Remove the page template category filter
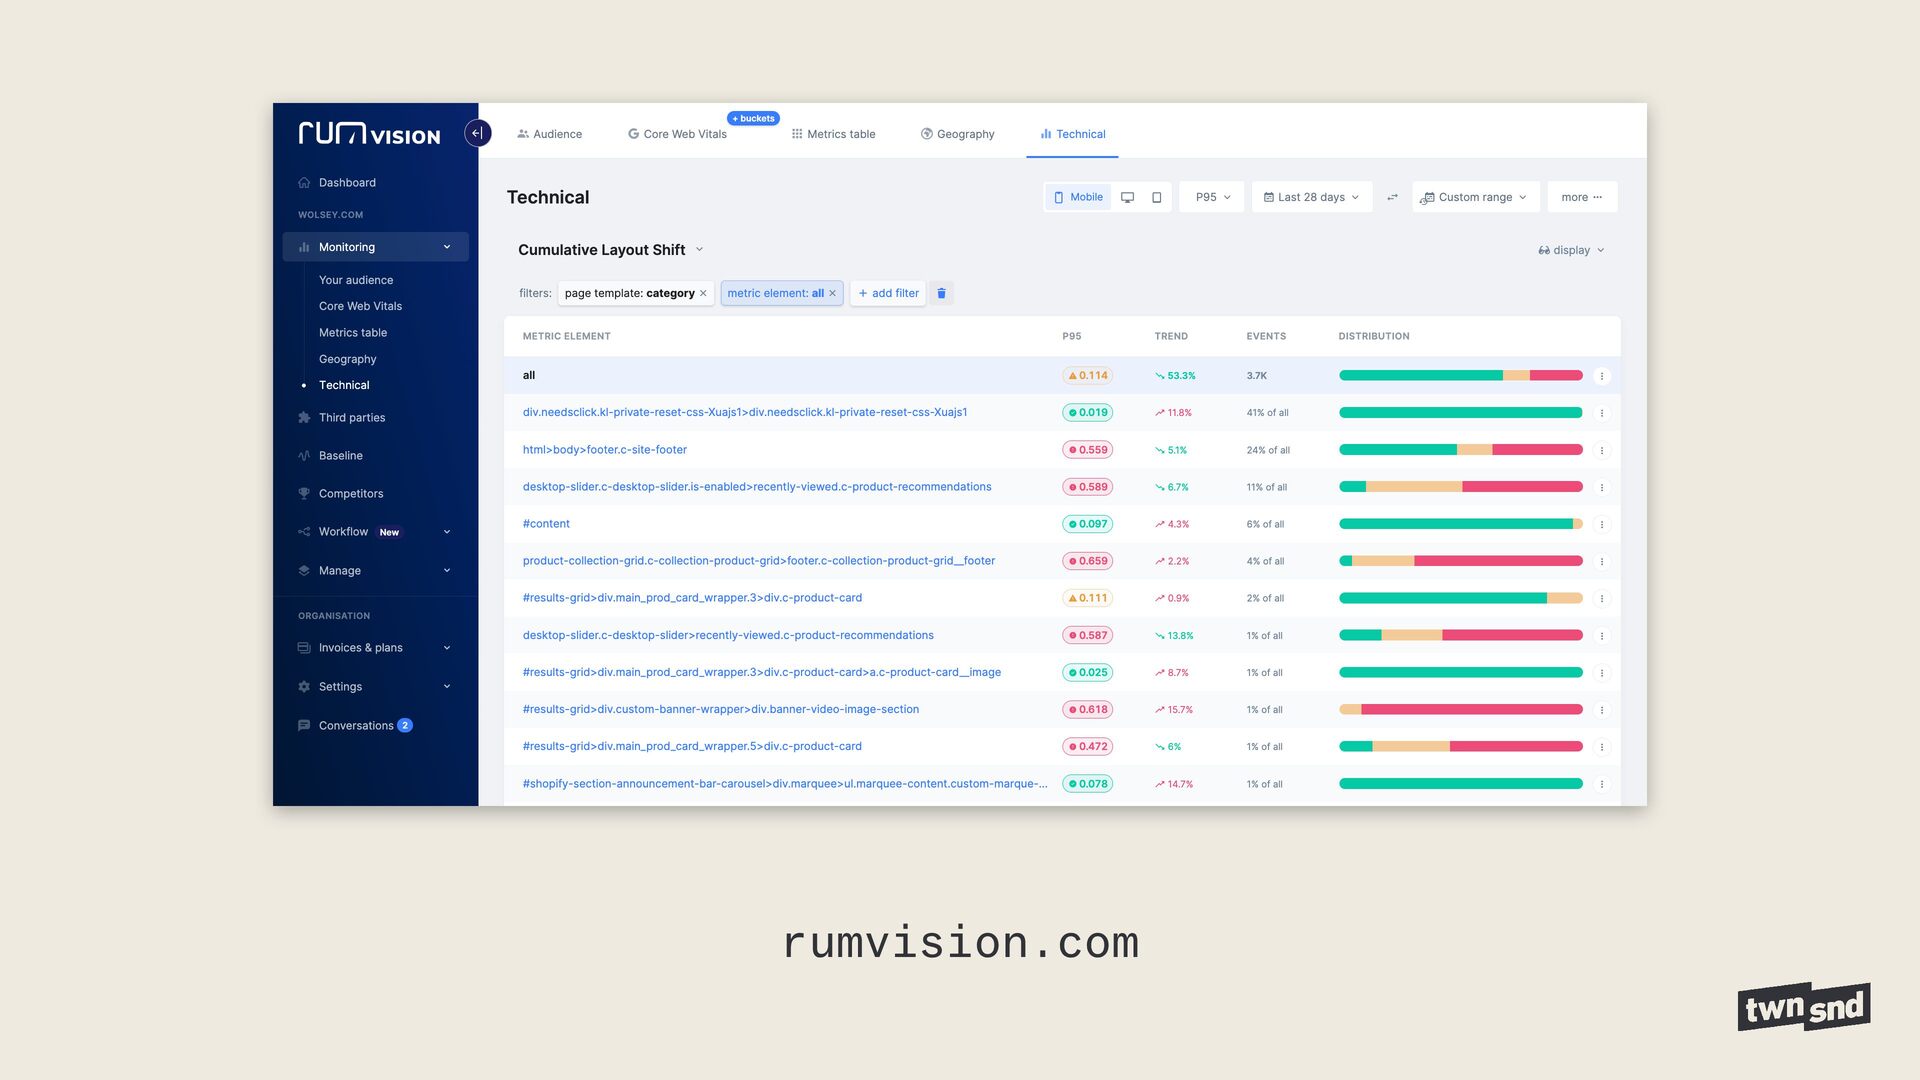The height and width of the screenshot is (1080, 1920). (x=703, y=293)
